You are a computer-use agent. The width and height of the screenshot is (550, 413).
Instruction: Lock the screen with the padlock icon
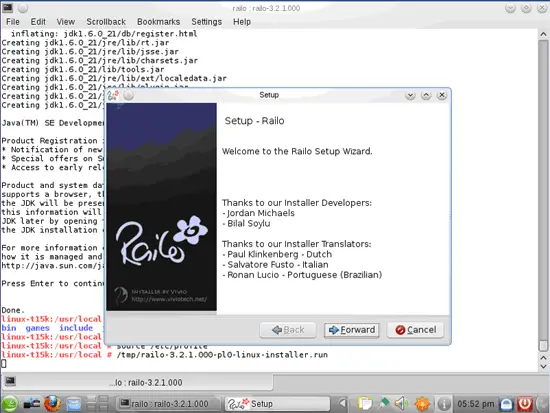point(506,404)
